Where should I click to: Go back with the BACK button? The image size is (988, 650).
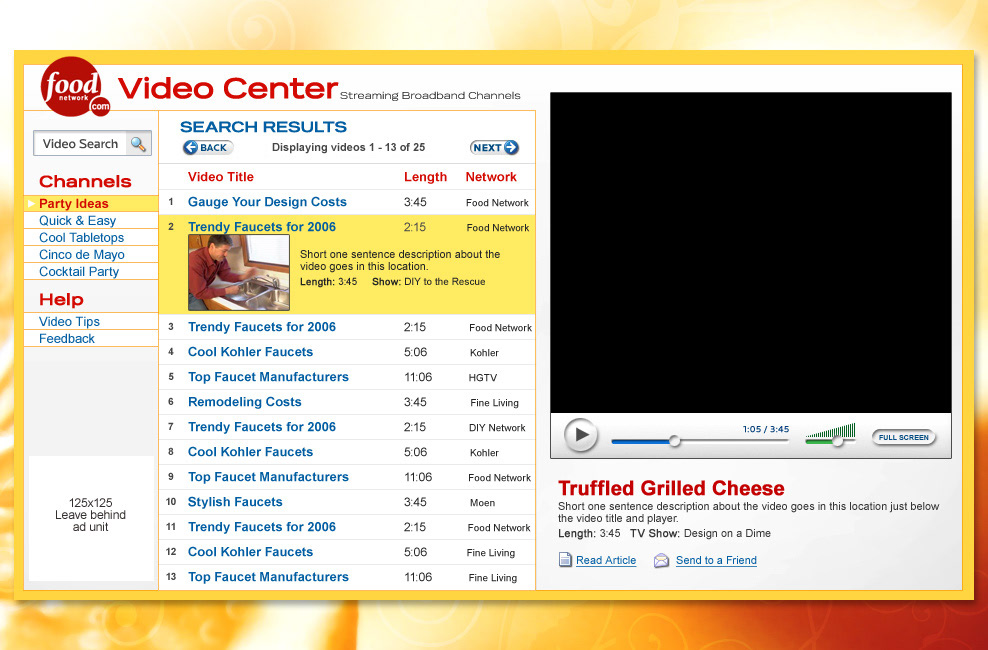[208, 147]
